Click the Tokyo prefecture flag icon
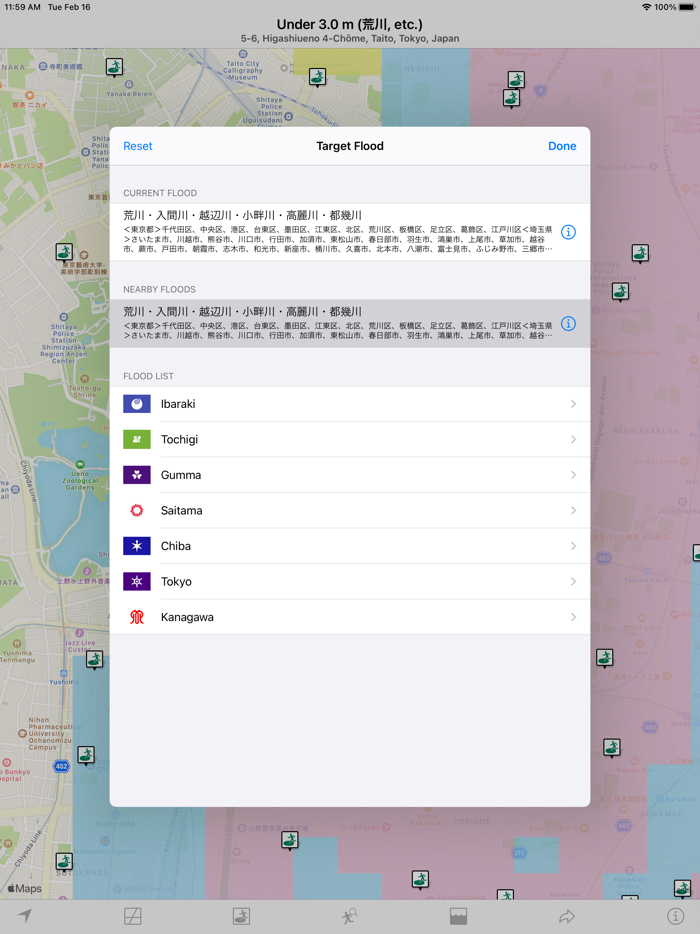This screenshot has width=700, height=934. click(x=136, y=581)
